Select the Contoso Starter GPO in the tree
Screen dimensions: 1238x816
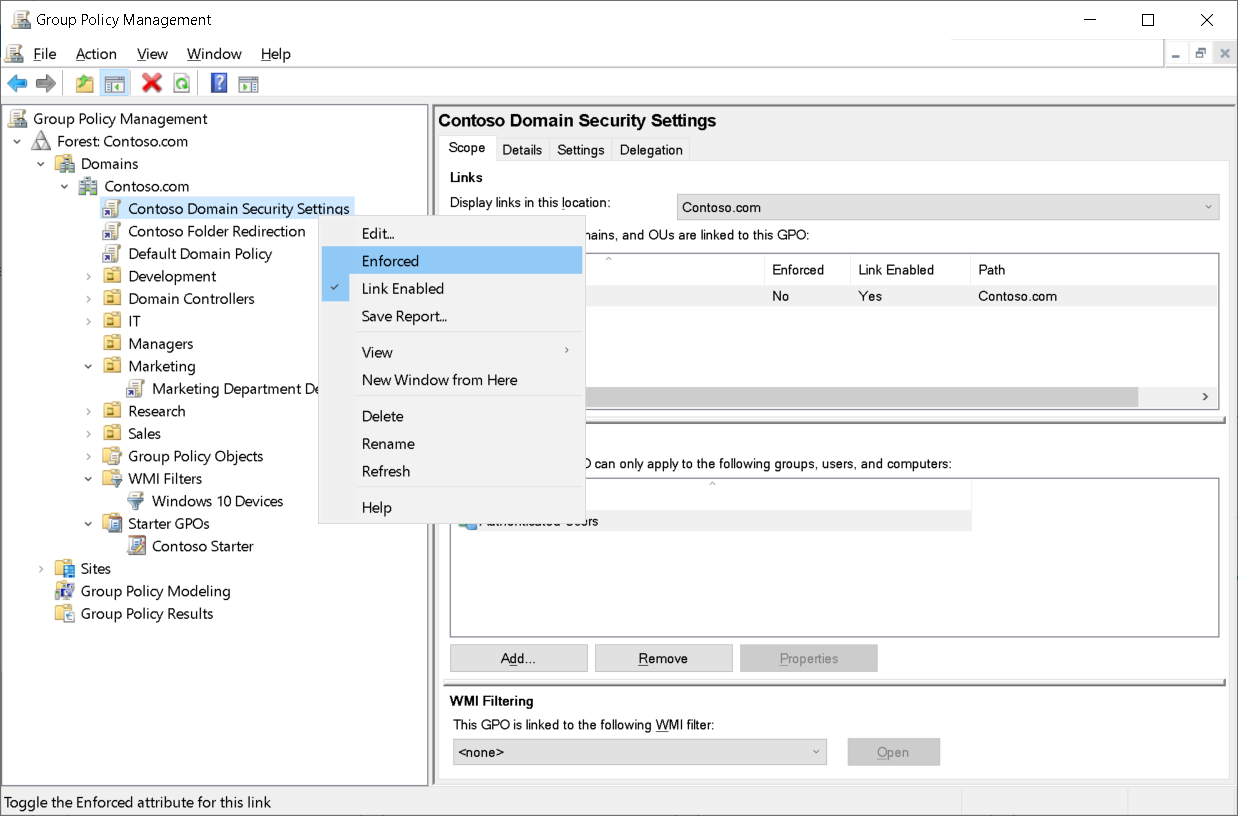201,546
